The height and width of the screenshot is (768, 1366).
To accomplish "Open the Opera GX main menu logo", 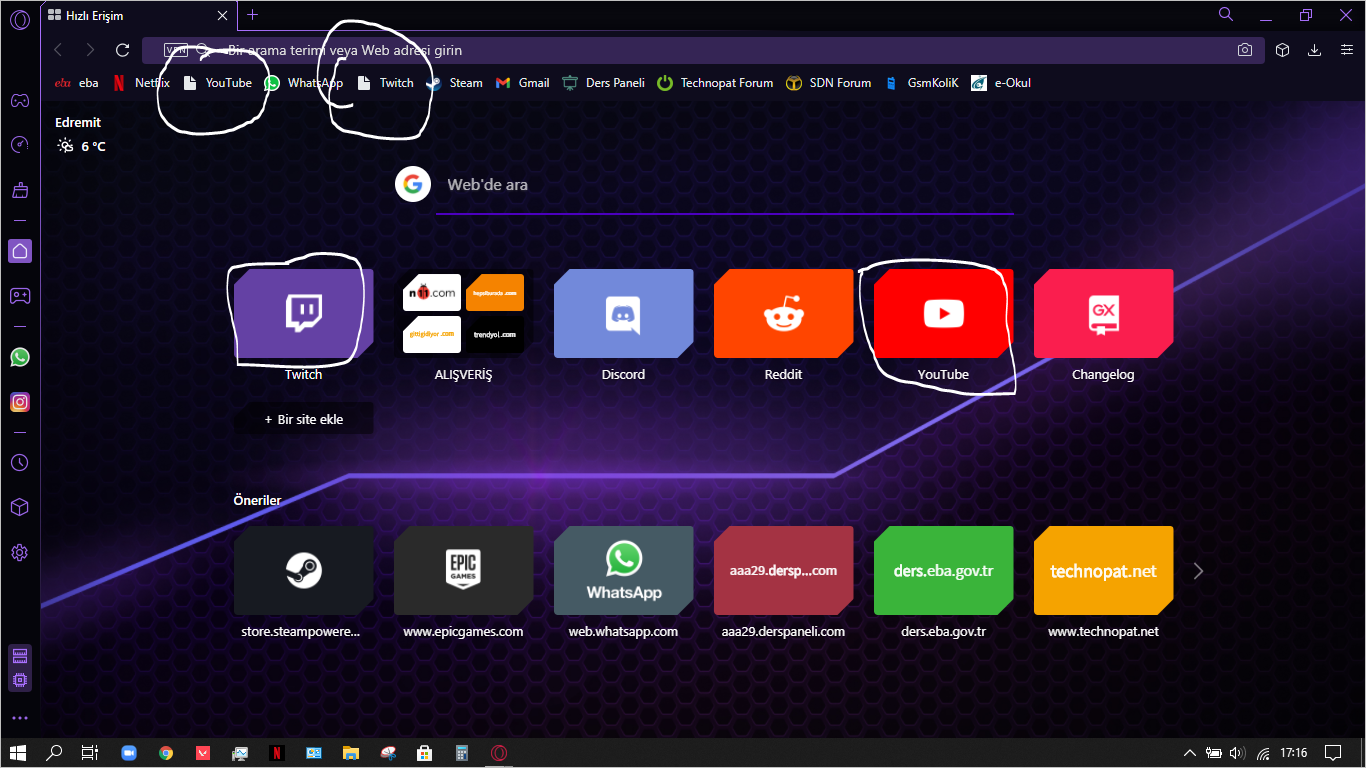I will tap(20, 18).
